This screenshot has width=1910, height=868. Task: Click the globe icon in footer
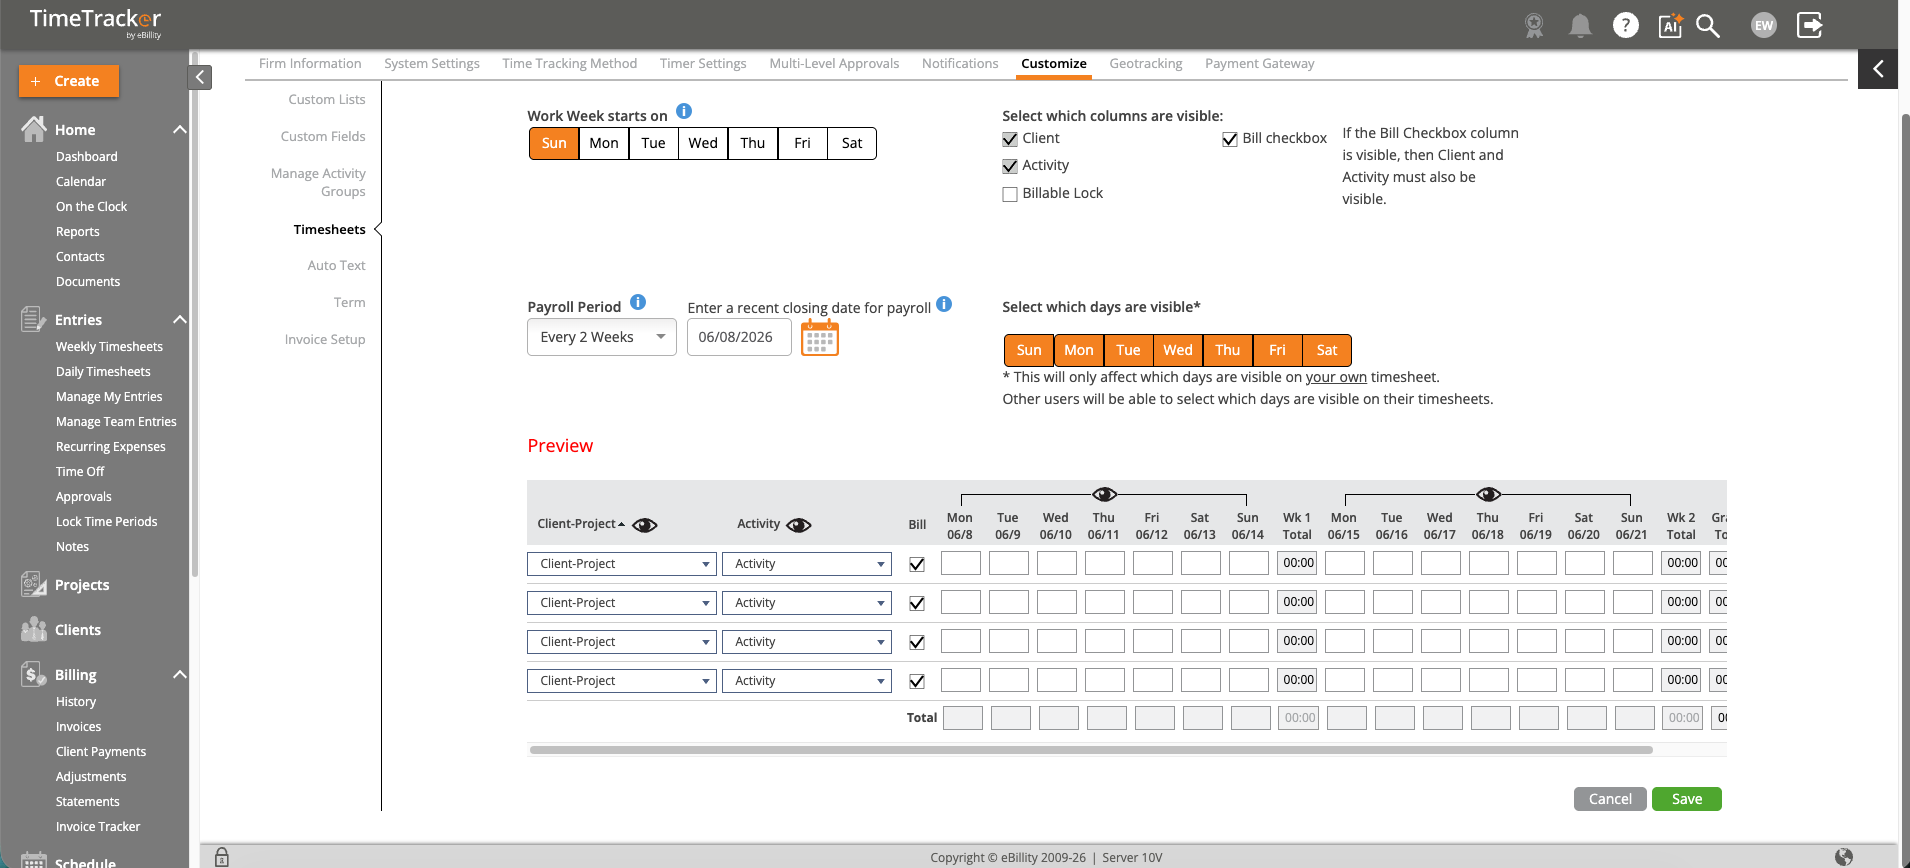(1844, 857)
